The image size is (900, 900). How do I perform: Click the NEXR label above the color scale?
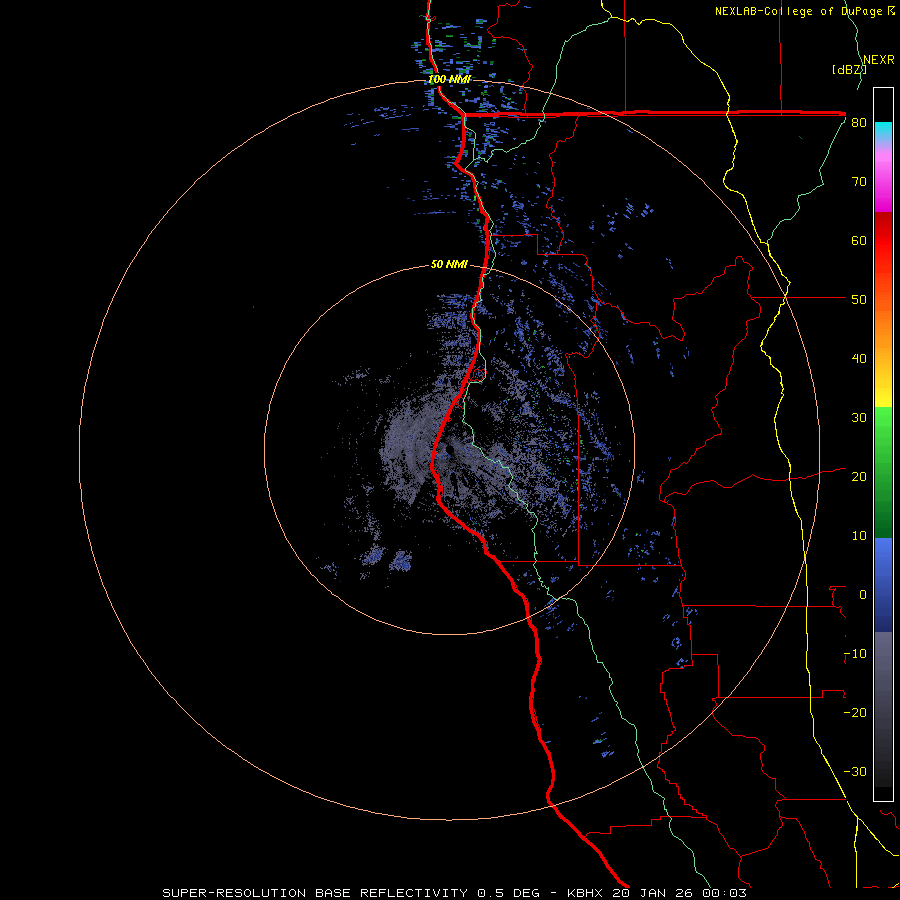(879, 60)
